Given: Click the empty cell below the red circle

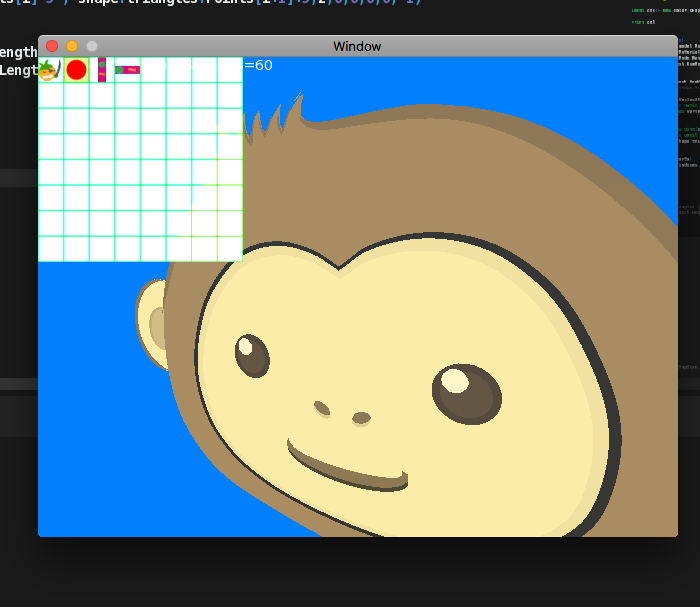Looking at the screenshot, I should pos(76,96).
